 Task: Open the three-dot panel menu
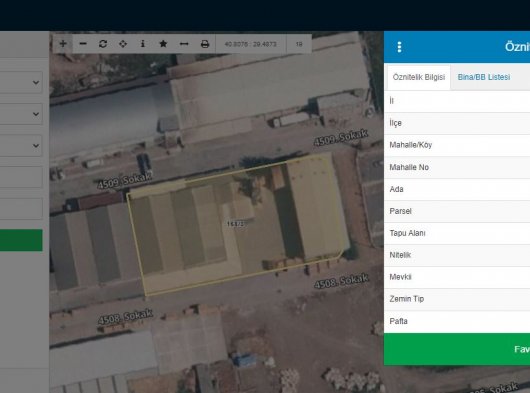coord(399,47)
